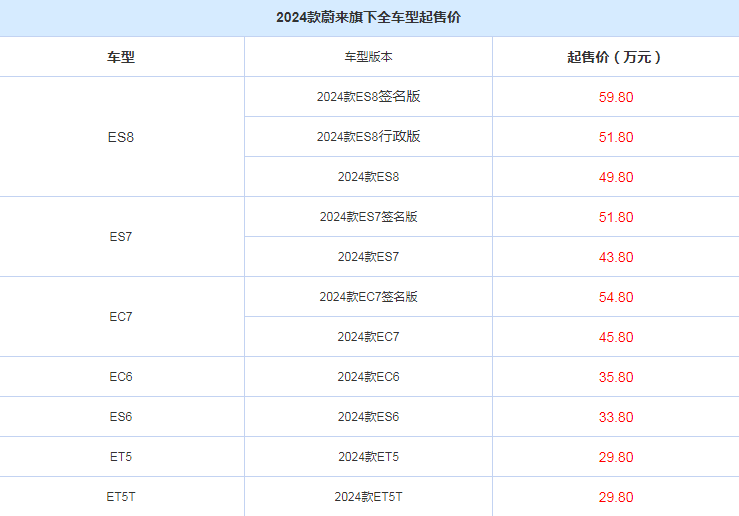Click the price 29.80 in the 2024款ET5T row
The width and height of the screenshot is (739, 516).
616,497
